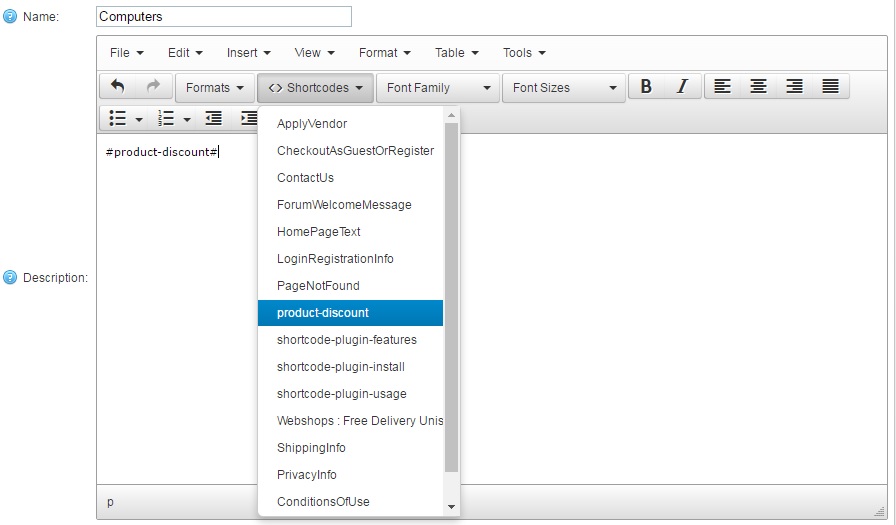
Task: Toggle Bold text formatting
Action: pos(646,87)
